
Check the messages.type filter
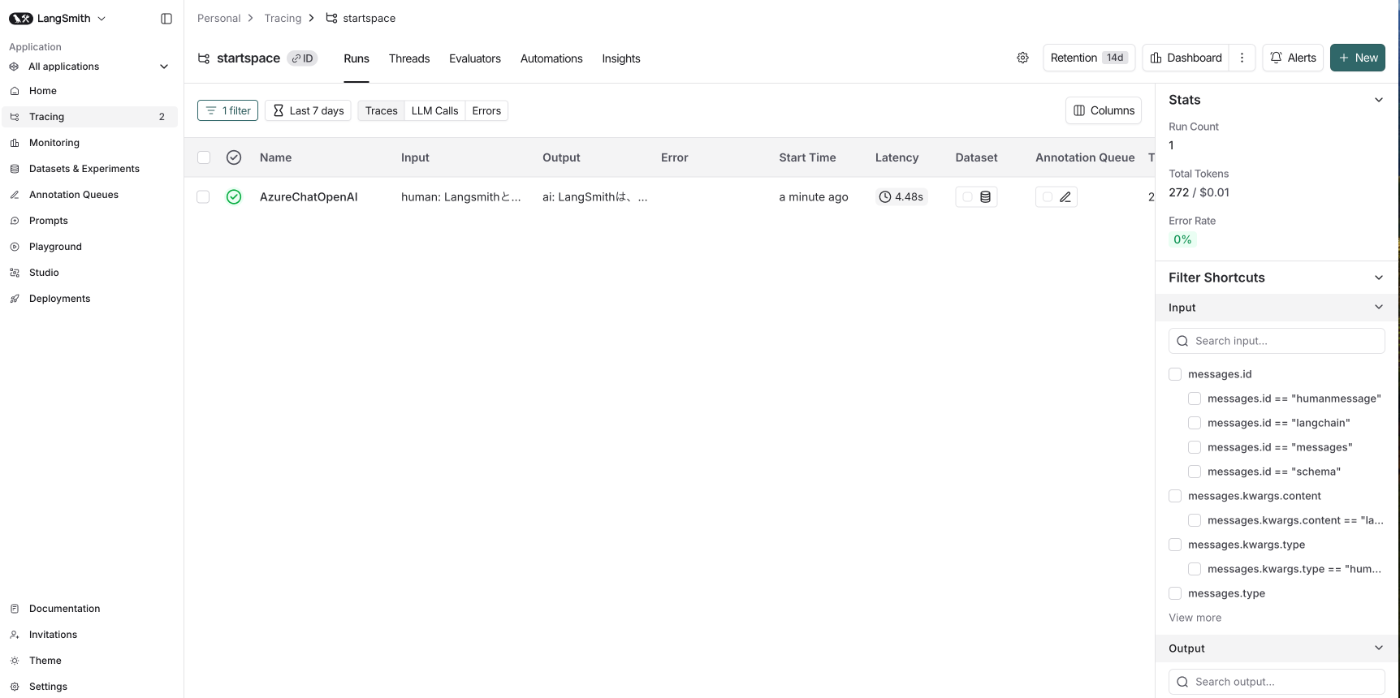(1175, 593)
